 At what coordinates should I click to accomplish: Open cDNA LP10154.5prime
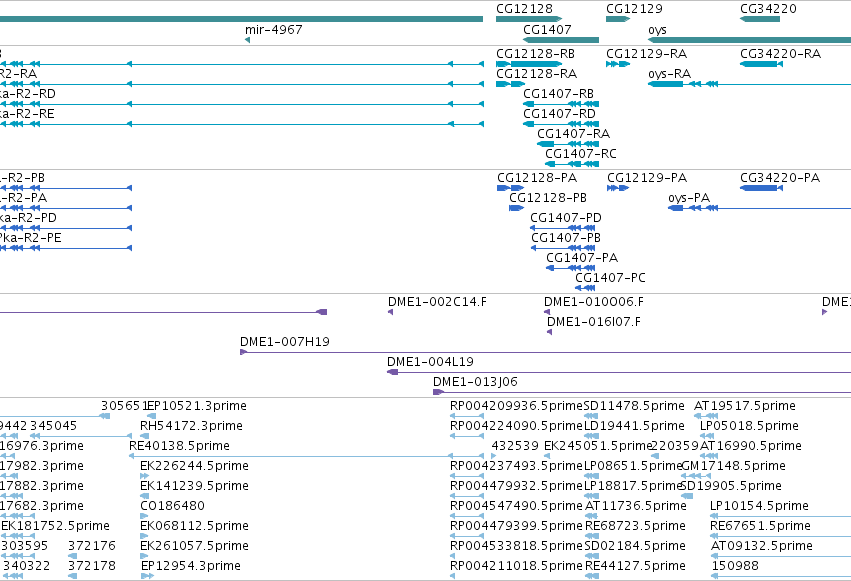coord(759,506)
